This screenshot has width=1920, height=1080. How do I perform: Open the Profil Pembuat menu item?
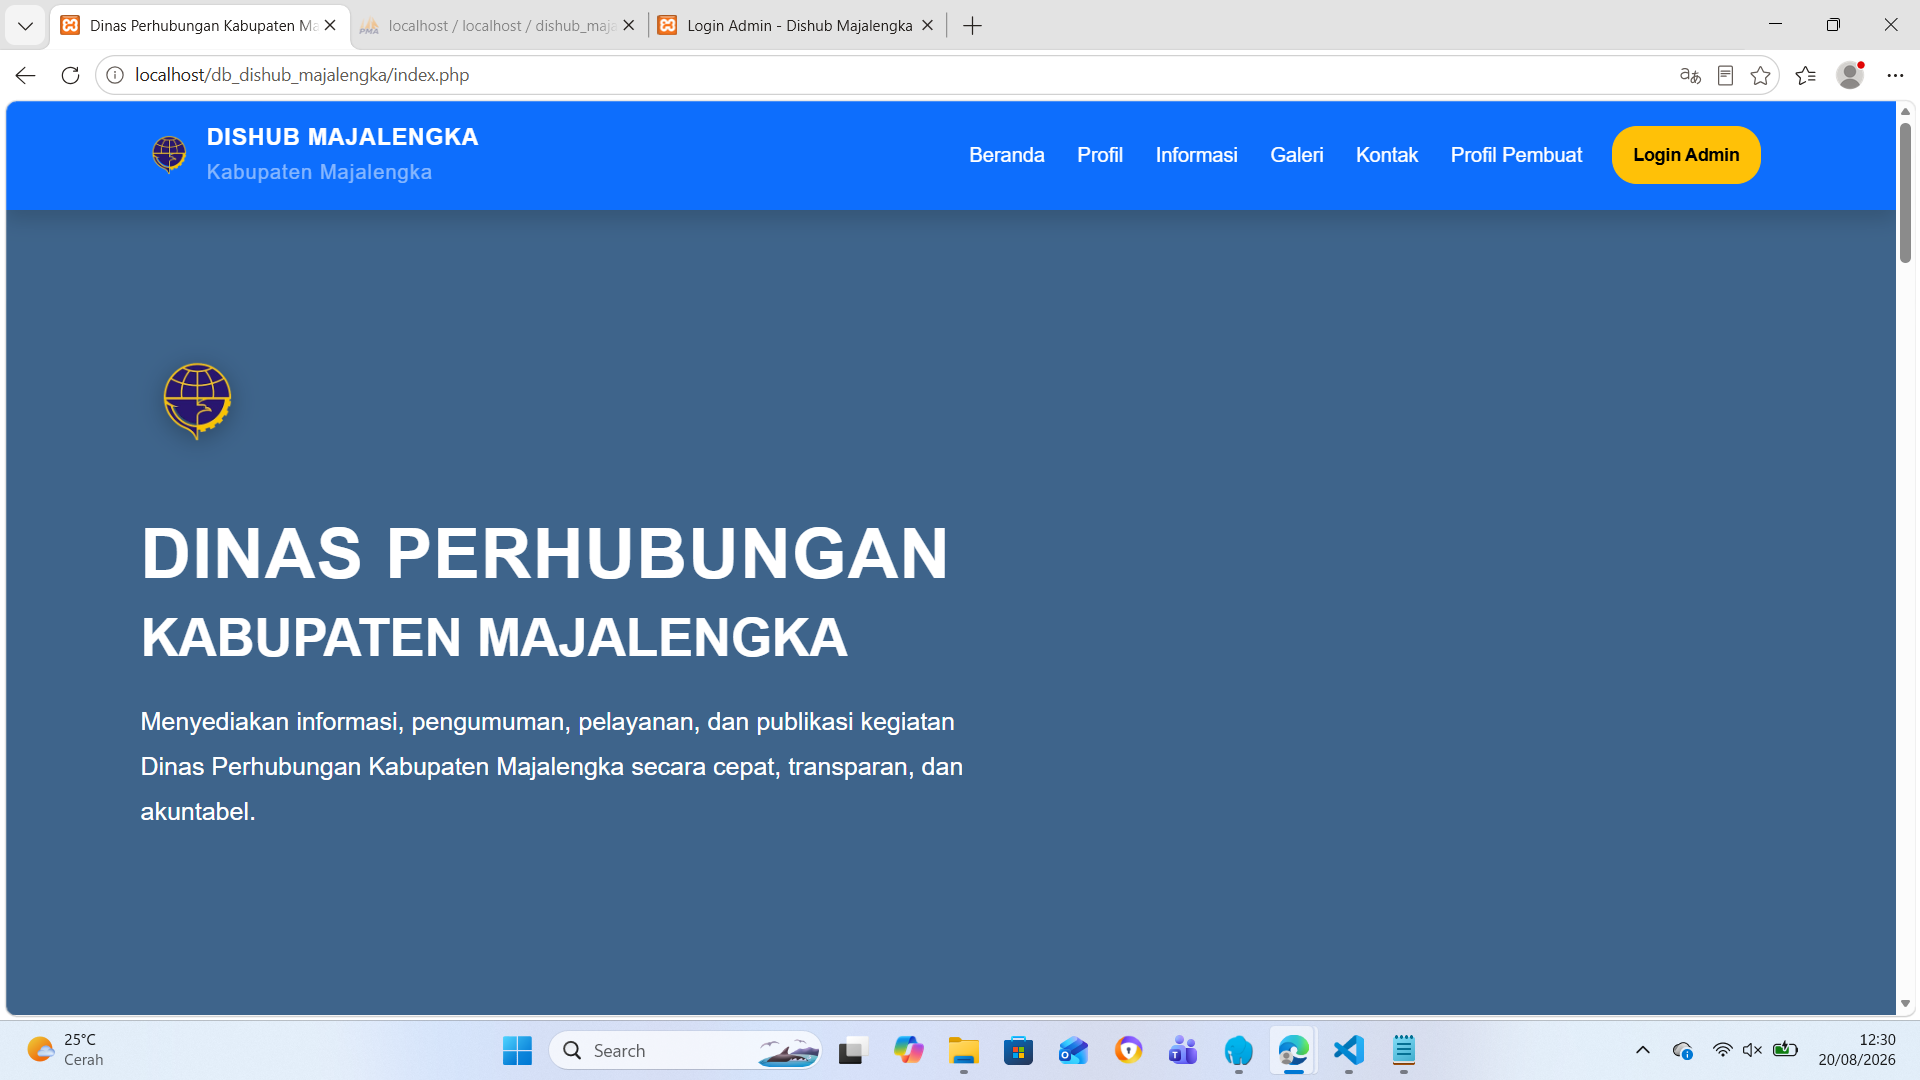click(x=1516, y=155)
